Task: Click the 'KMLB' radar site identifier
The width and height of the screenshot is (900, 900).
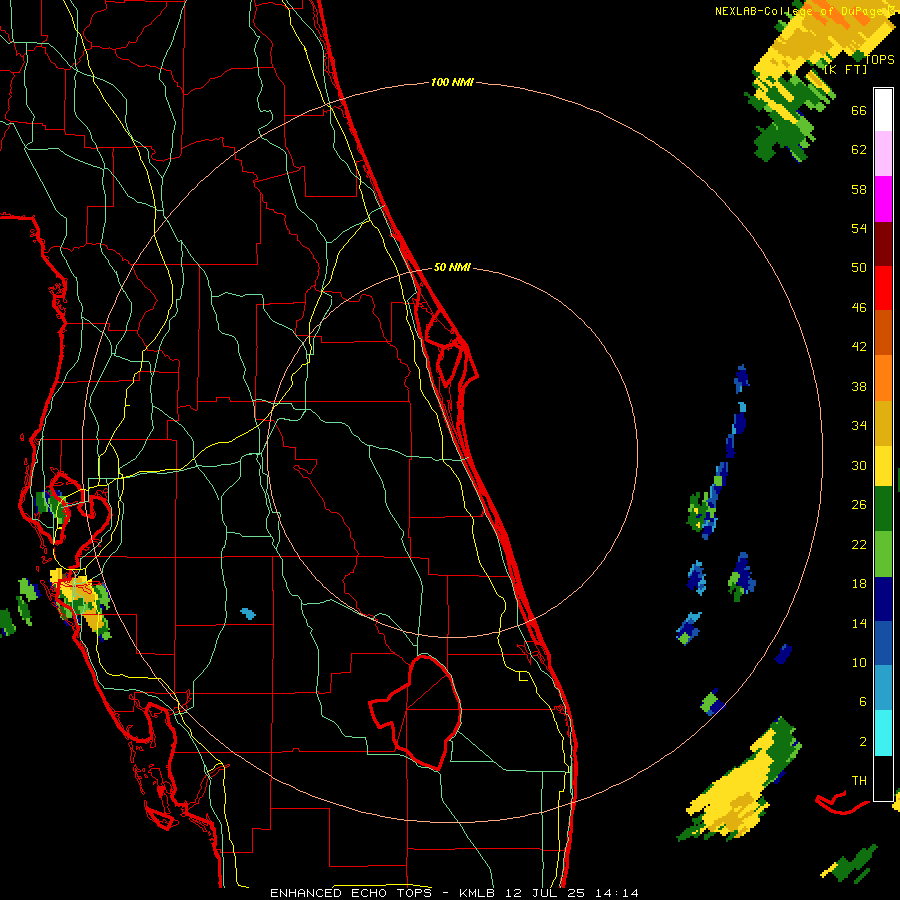Action: click(x=478, y=893)
